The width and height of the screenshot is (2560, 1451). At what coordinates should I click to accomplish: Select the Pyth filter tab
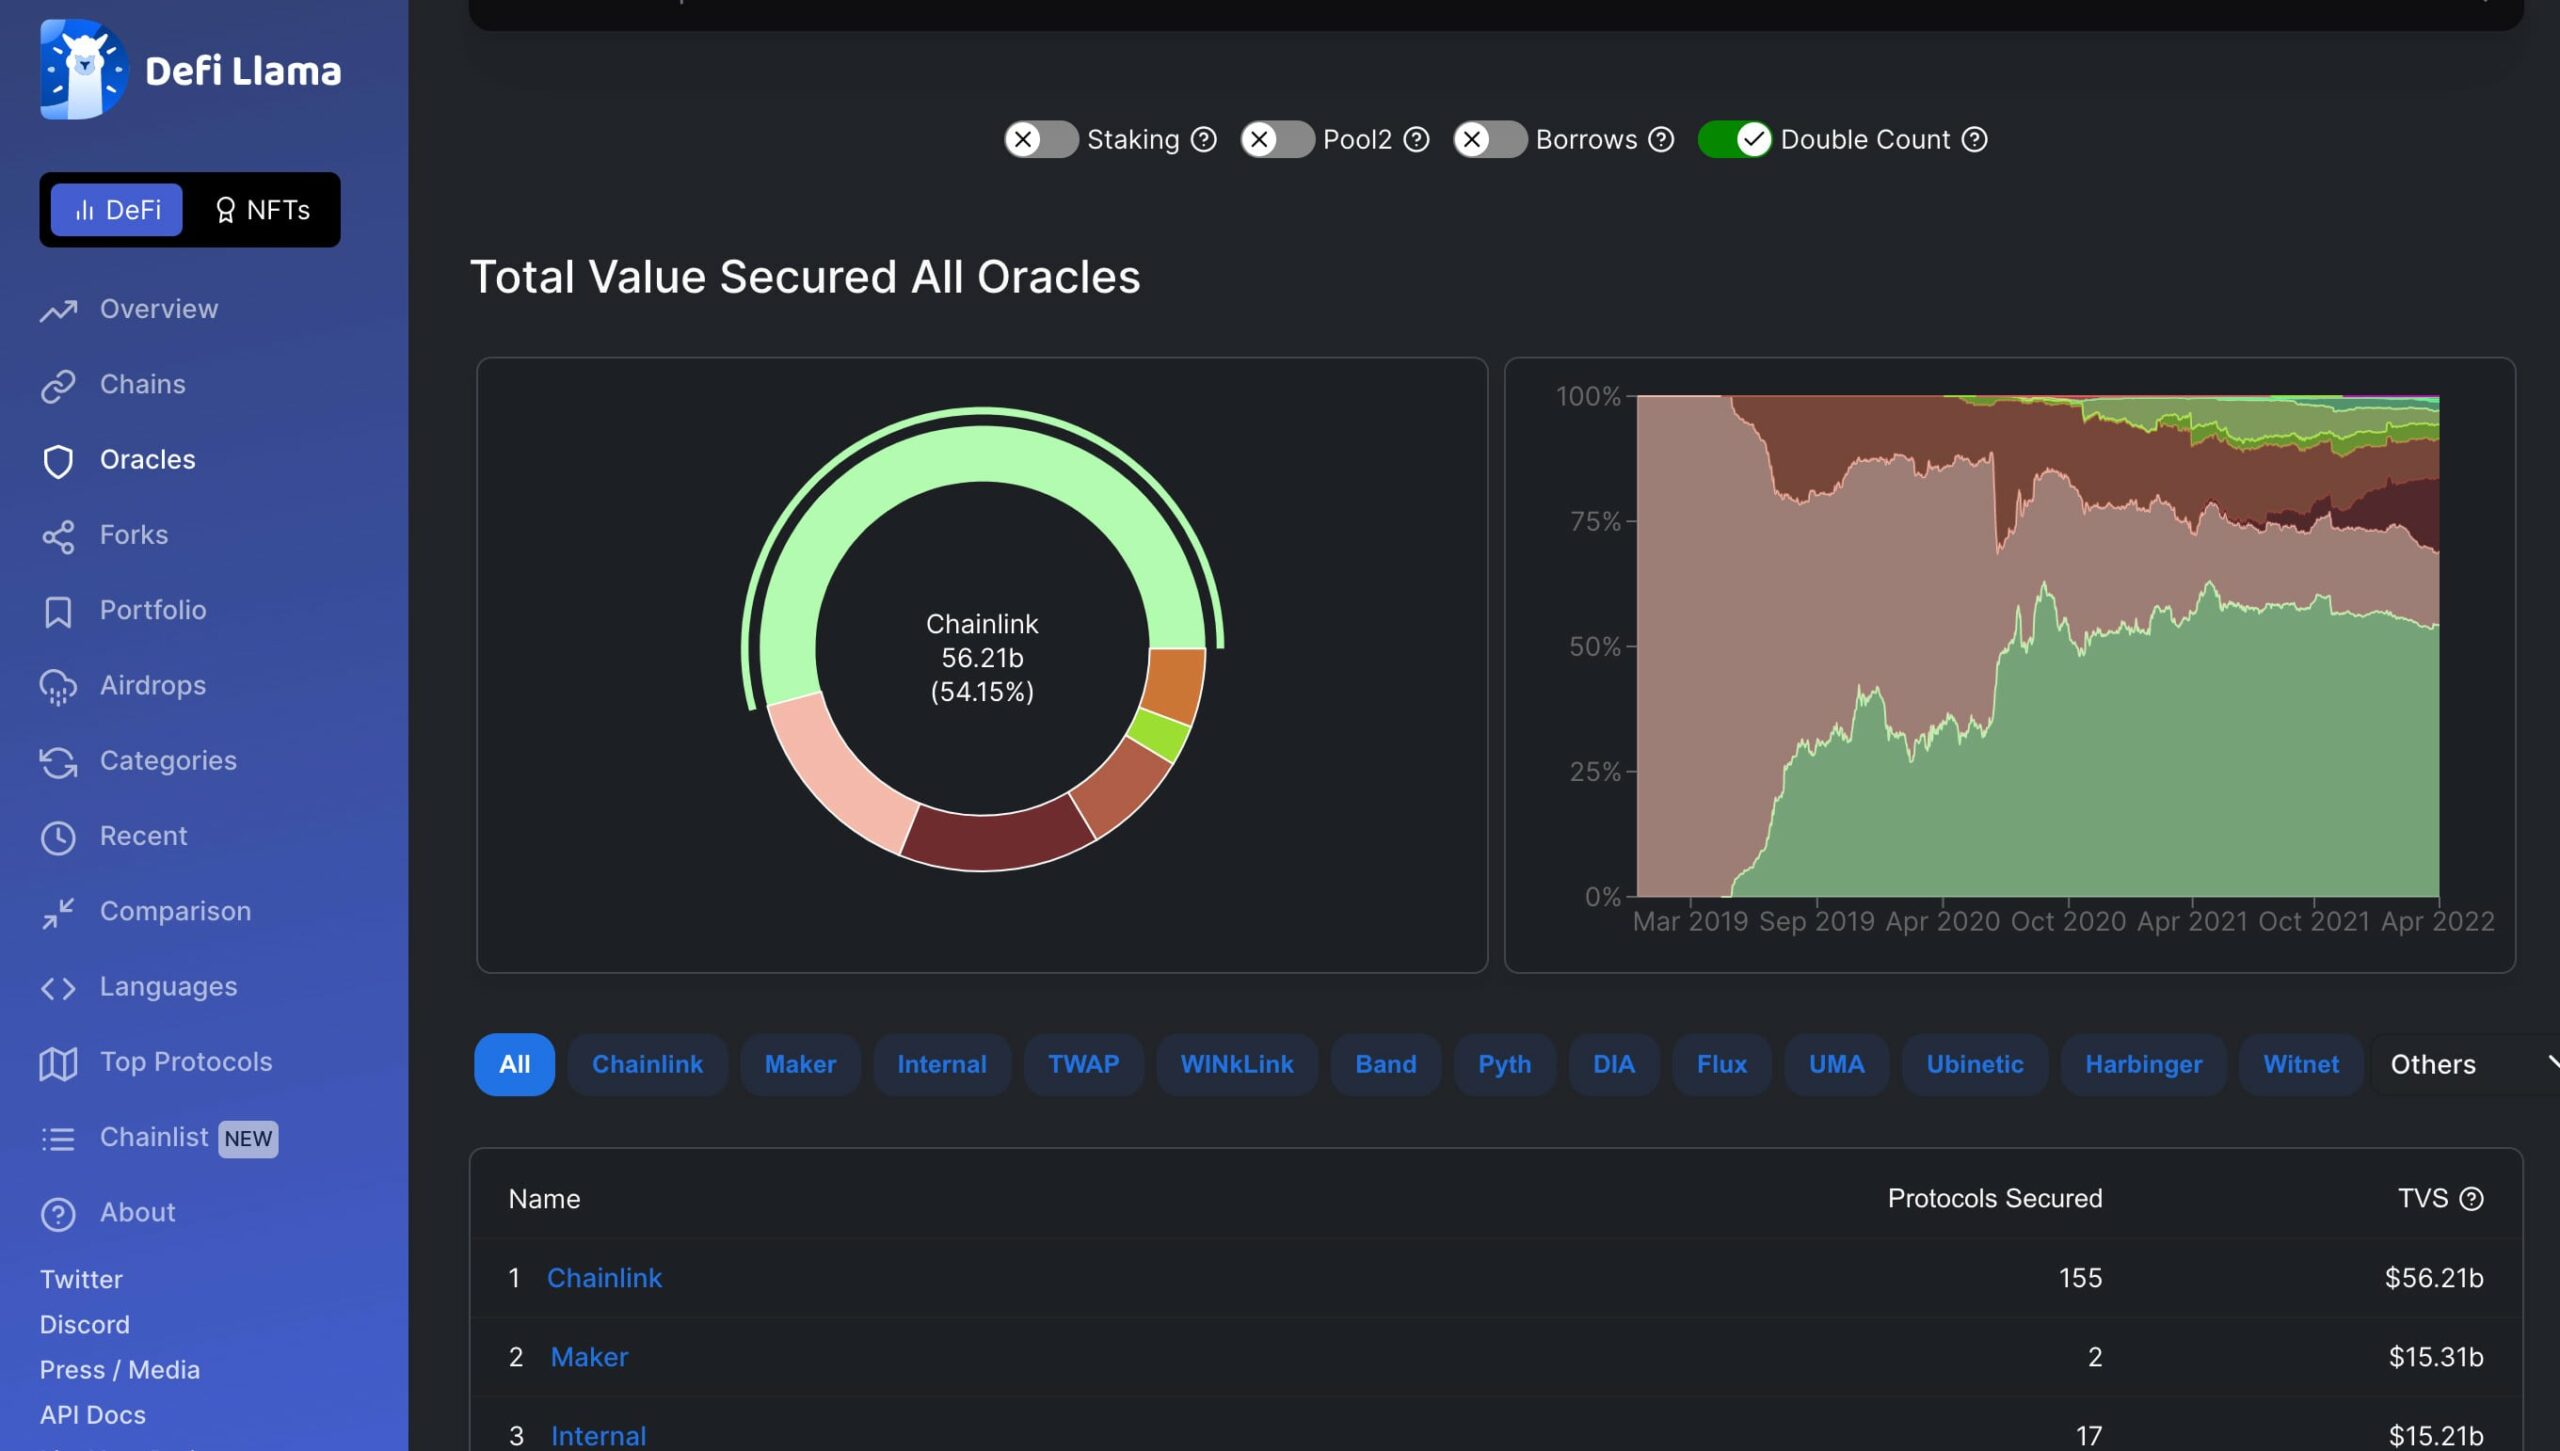click(x=1504, y=1064)
